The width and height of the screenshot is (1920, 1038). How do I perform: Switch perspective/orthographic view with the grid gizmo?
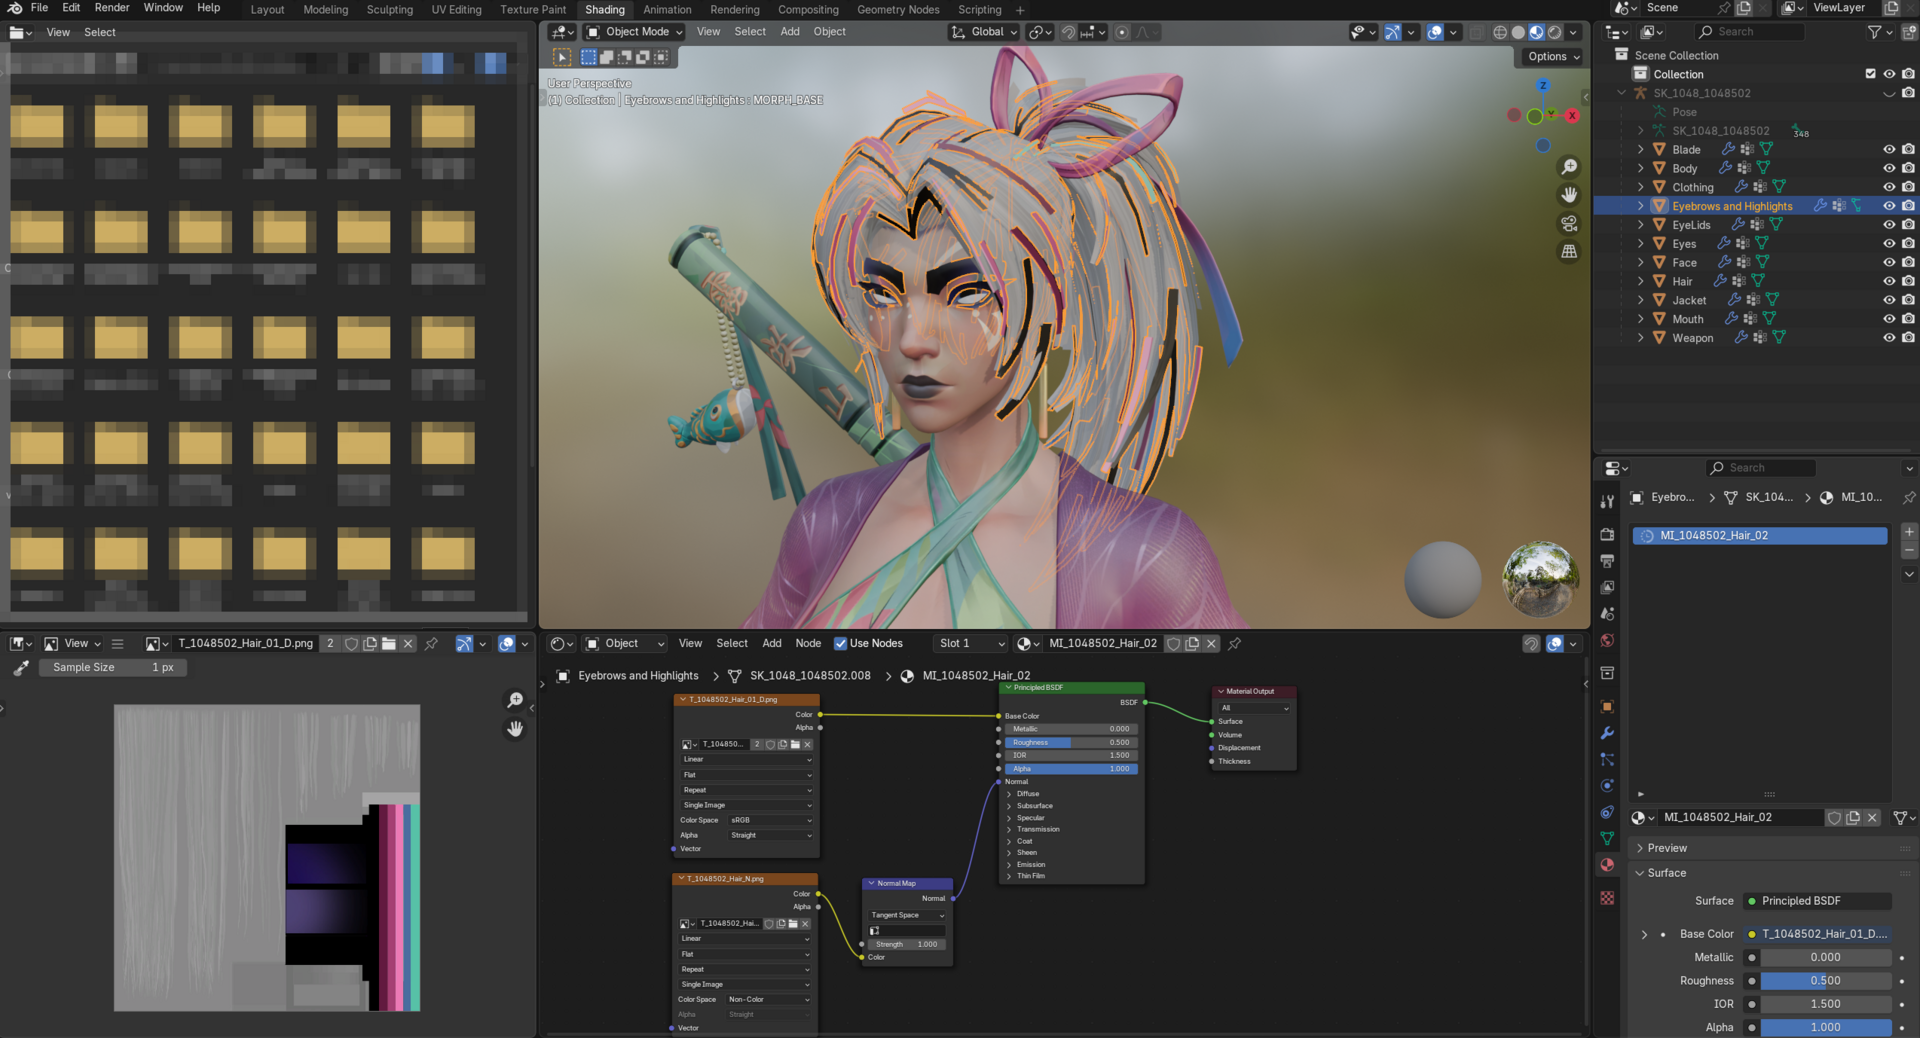click(1569, 251)
